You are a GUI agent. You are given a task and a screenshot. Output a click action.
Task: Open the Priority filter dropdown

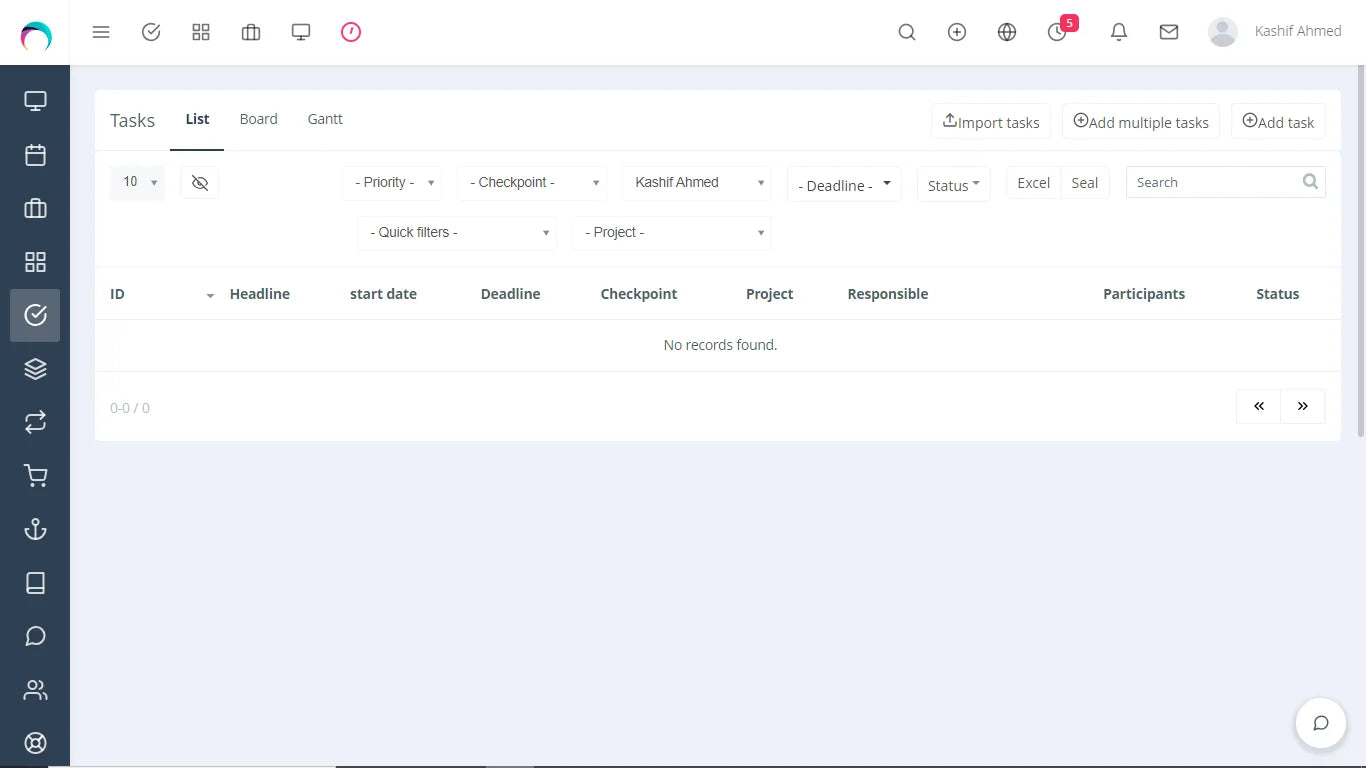(x=392, y=182)
